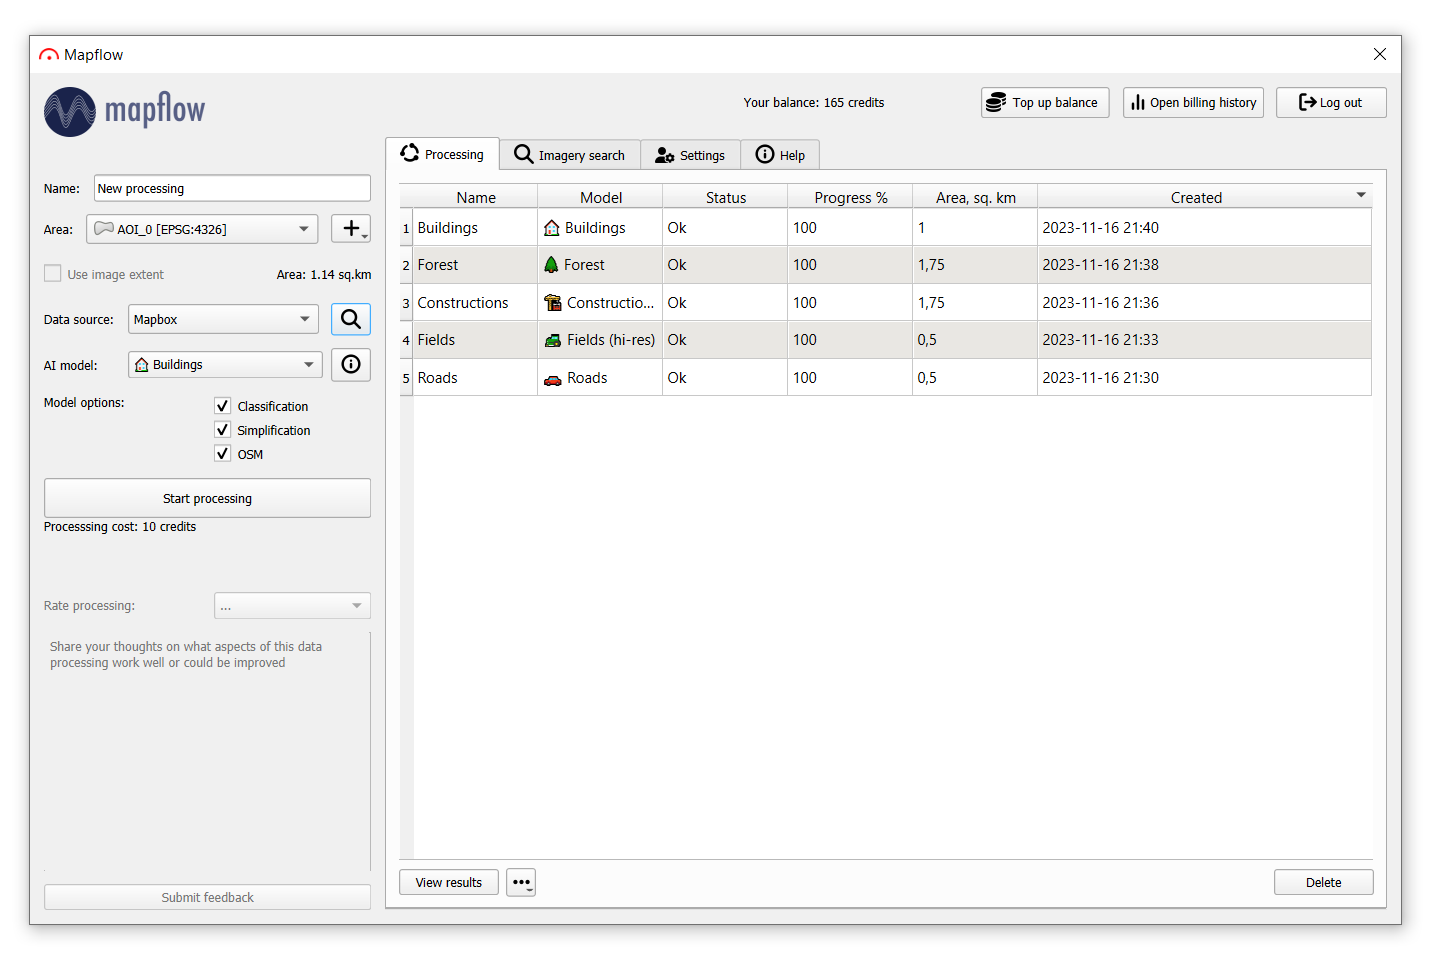Screen dimensions: 1438x961
Task: Click the Processing cost 10 credits text
Action: [120, 527]
